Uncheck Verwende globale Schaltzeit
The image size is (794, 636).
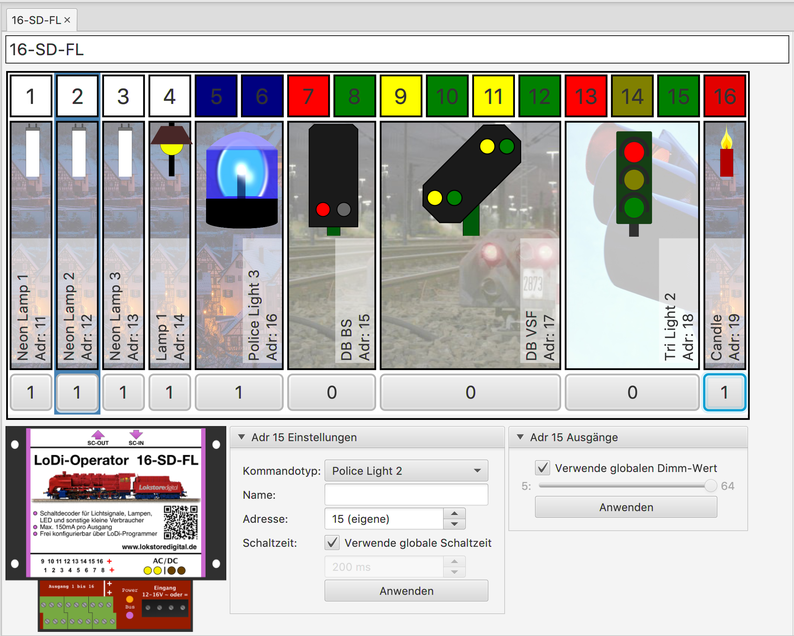(332, 543)
